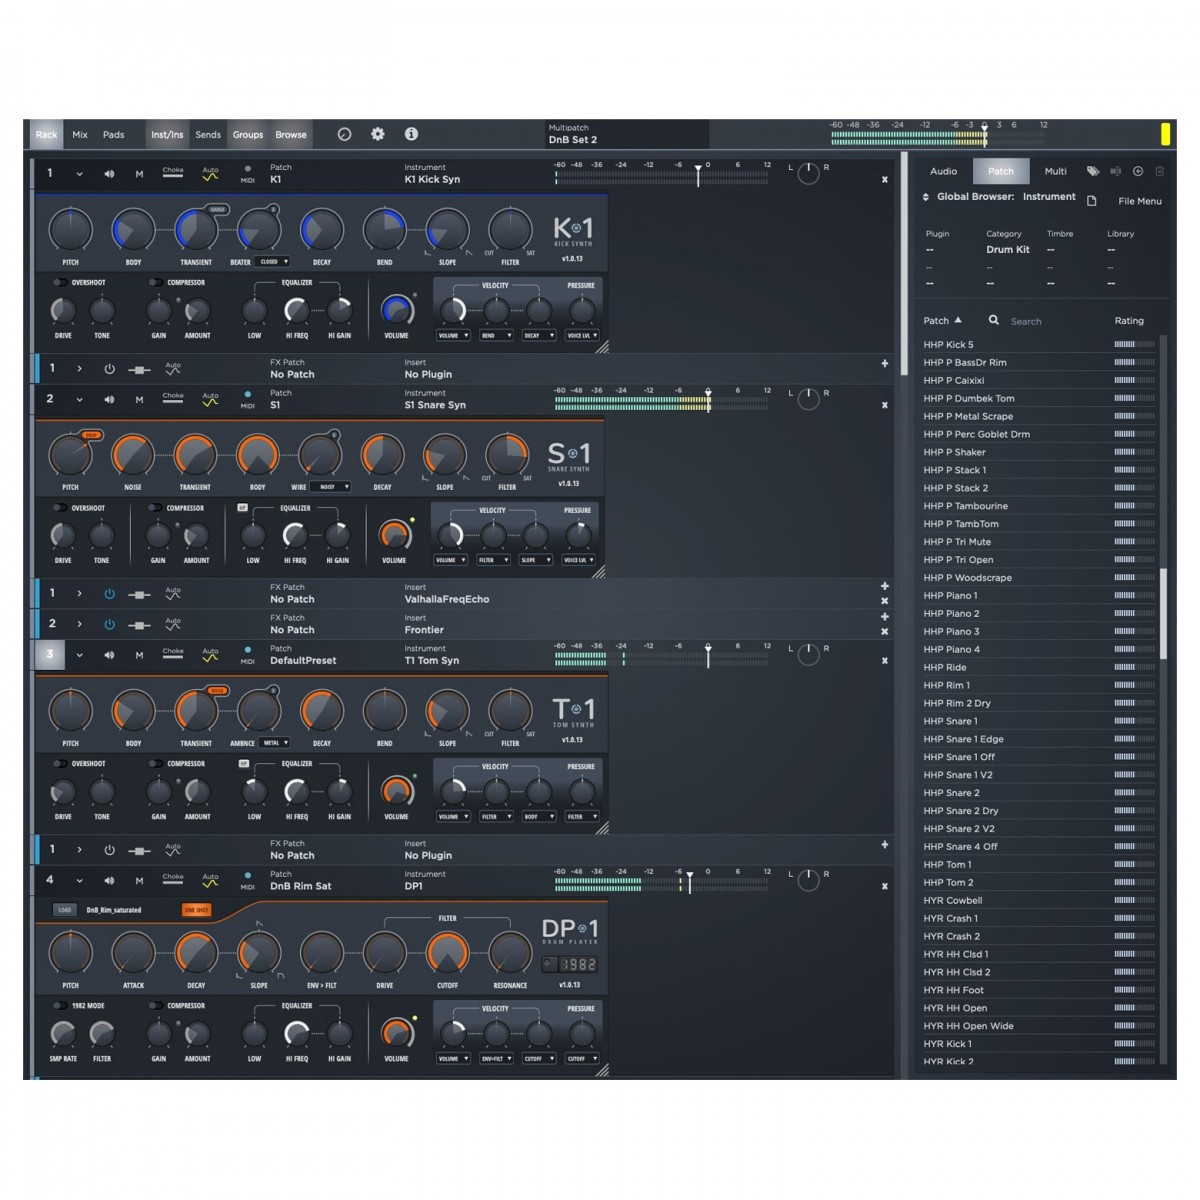The width and height of the screenshot is (1200, 1200).
Task: Switch to the Pads tab
Action: [x=114, y=135]
